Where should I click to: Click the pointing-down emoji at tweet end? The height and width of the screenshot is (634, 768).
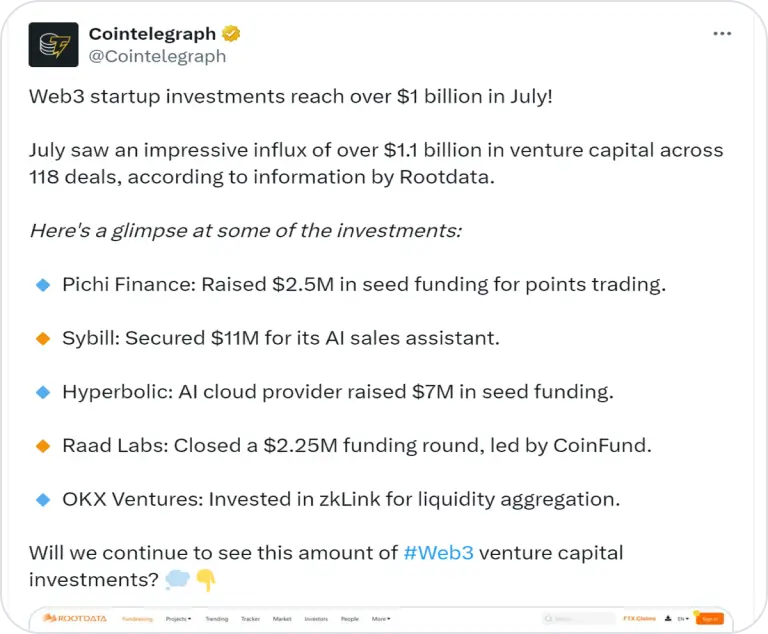point(205,579)
